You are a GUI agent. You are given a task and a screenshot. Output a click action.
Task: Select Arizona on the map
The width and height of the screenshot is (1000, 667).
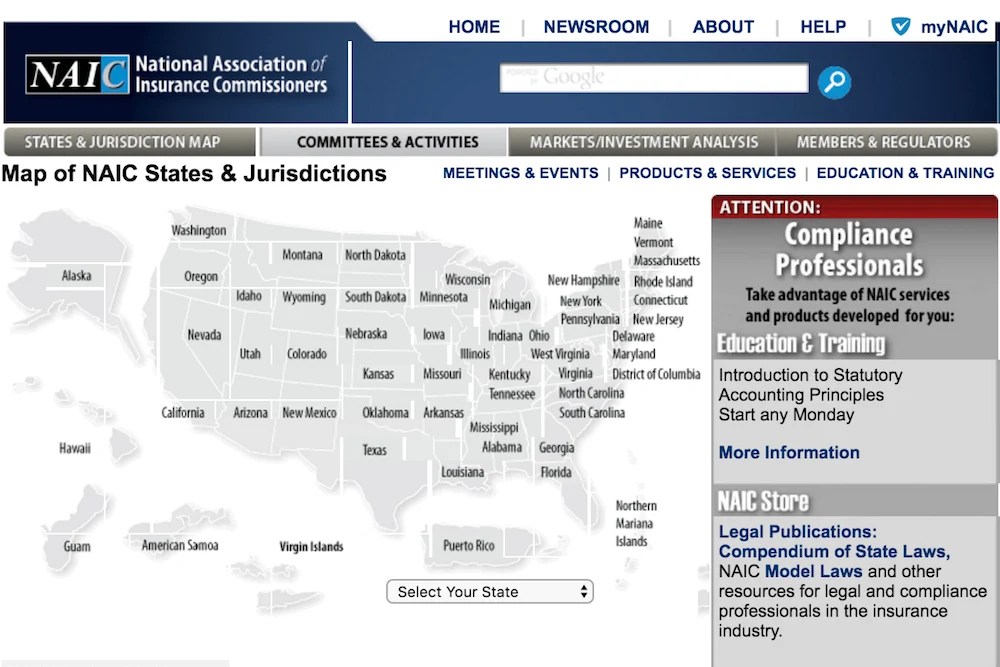click(250, 412)
